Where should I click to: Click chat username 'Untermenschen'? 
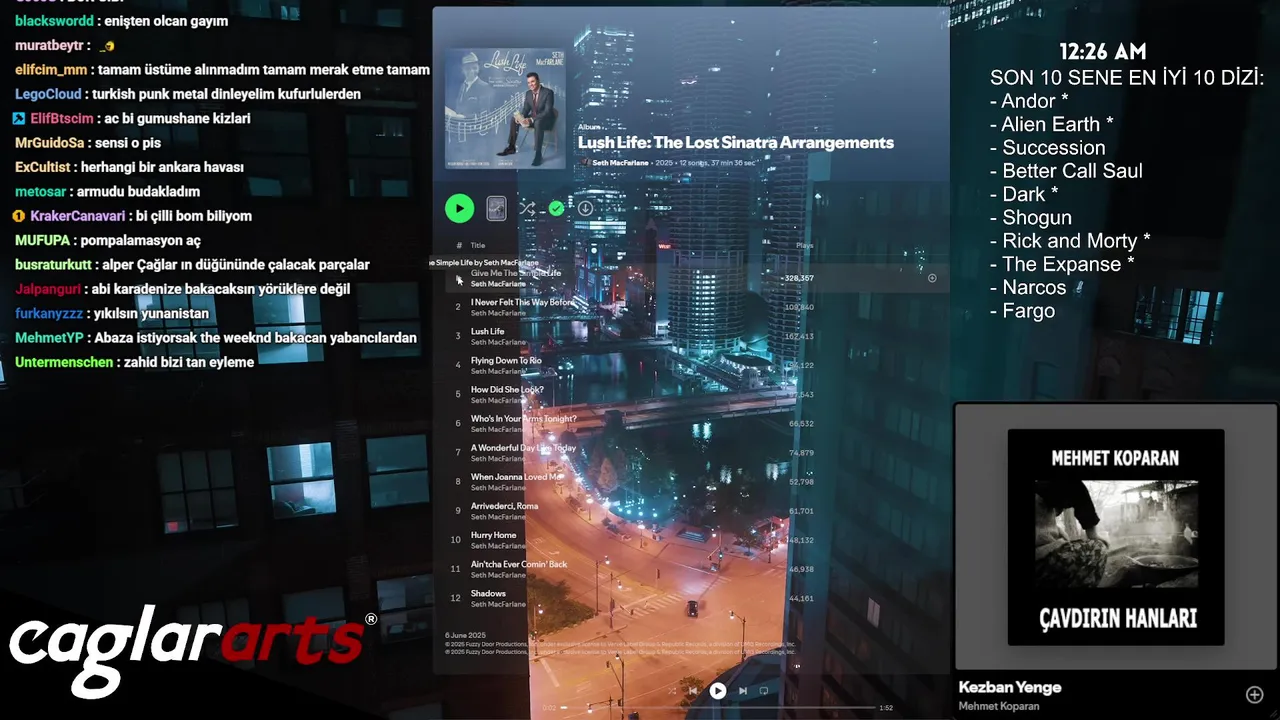(64, 362)
